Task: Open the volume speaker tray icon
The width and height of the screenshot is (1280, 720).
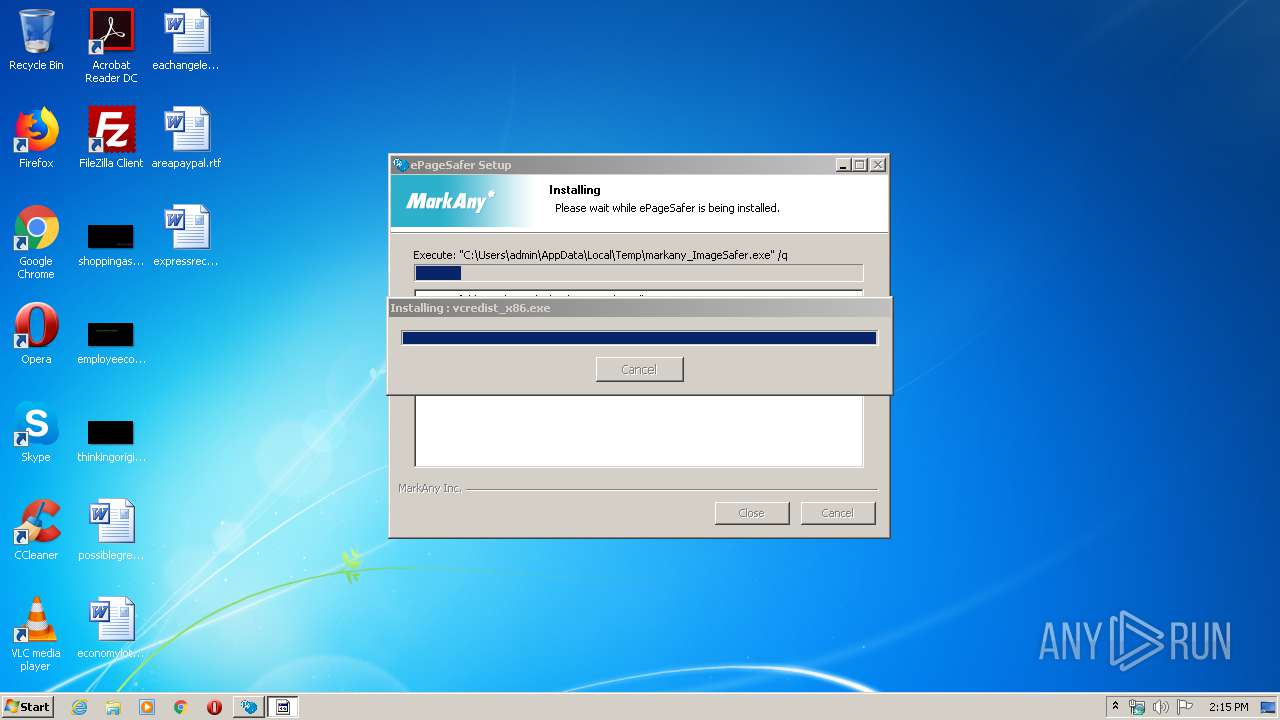Action: 1161,707
